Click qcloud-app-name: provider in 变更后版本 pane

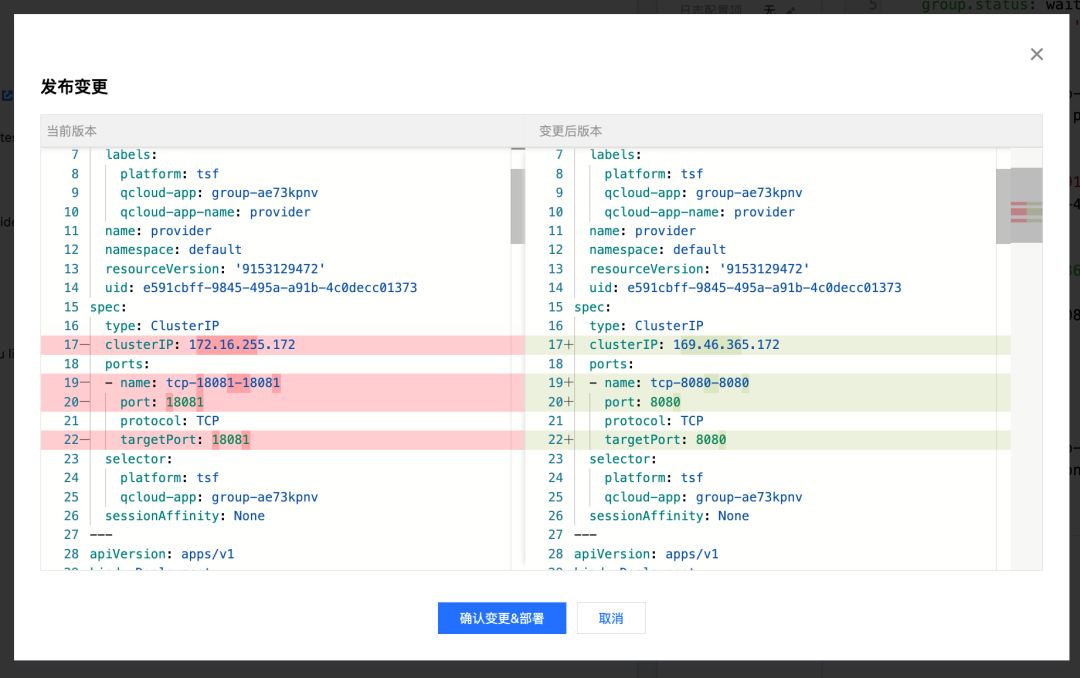pos(699,212)
